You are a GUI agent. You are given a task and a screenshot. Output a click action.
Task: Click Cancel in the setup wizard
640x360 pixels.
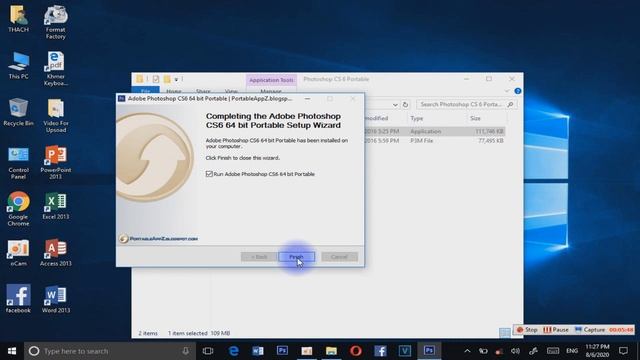[x=339, y=257]
